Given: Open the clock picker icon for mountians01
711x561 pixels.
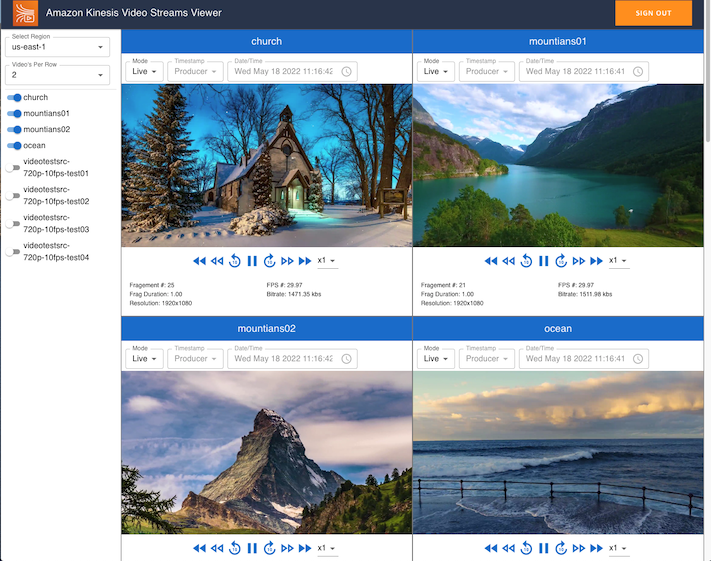Looking at the screenshot, I should point(638,71).
